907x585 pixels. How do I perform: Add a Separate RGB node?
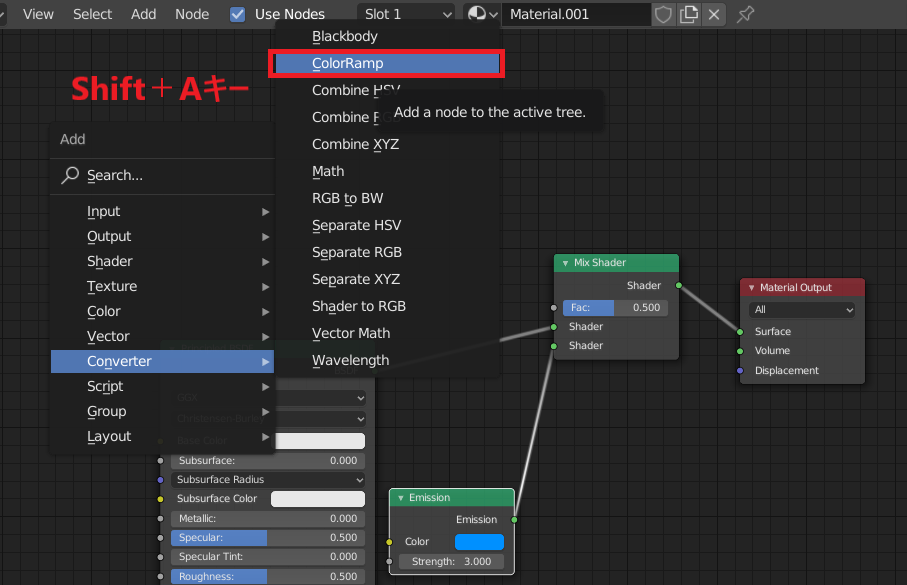387,252
